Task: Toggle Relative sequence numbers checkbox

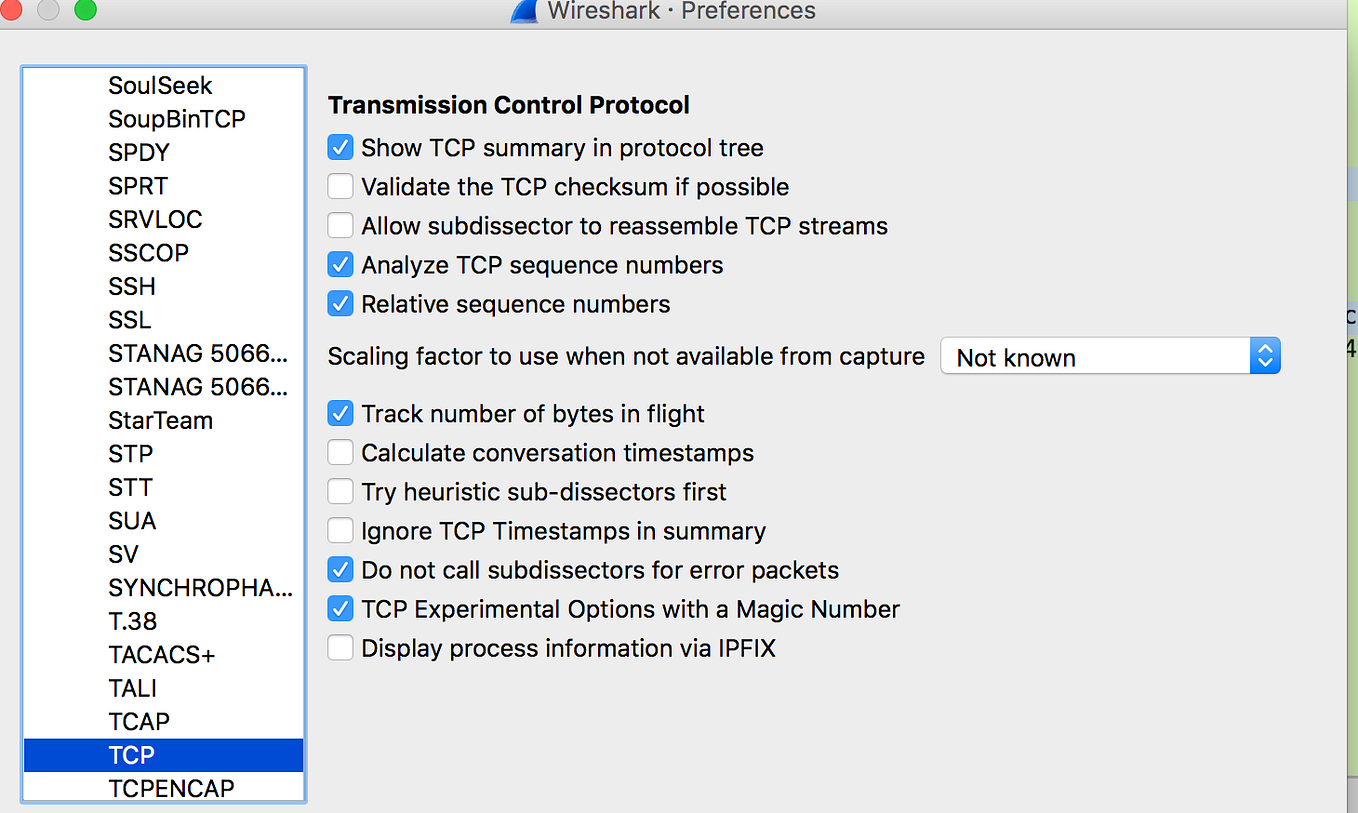Action: click(341, 304)
